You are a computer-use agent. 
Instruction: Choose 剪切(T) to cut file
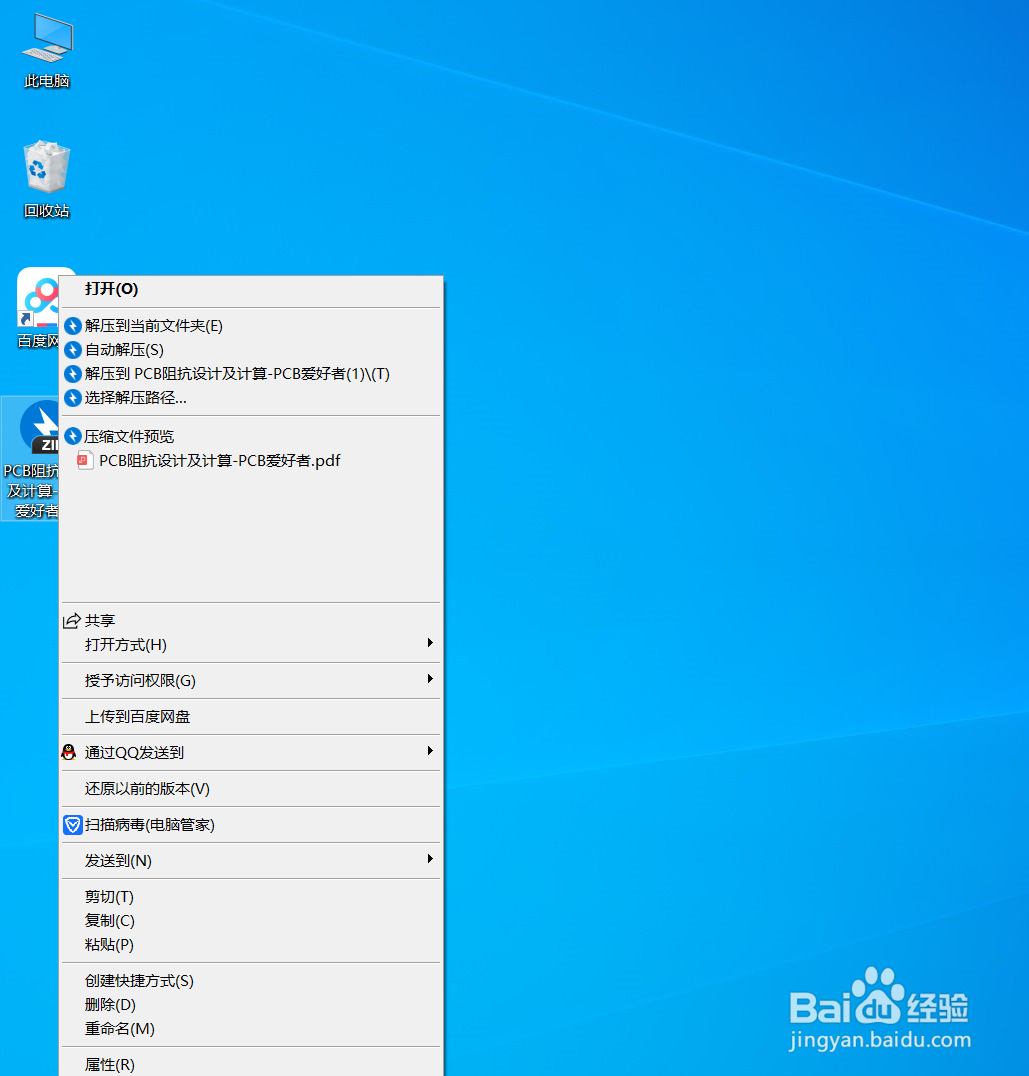click(250, 897)
